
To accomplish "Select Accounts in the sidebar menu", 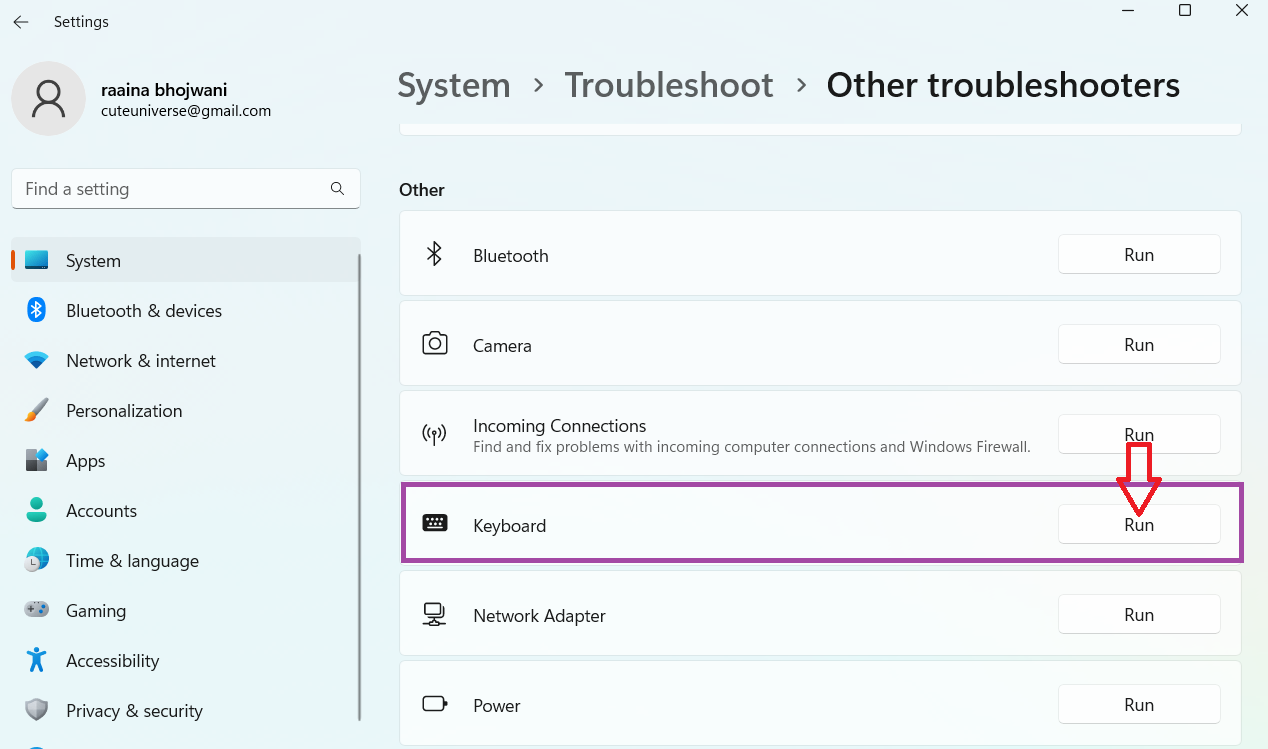I will [101, 510].
